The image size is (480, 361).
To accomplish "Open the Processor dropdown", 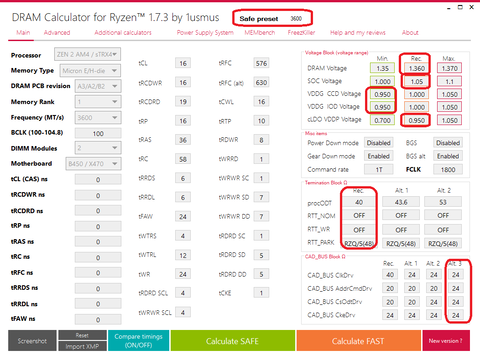I will [x=87, y=54].
